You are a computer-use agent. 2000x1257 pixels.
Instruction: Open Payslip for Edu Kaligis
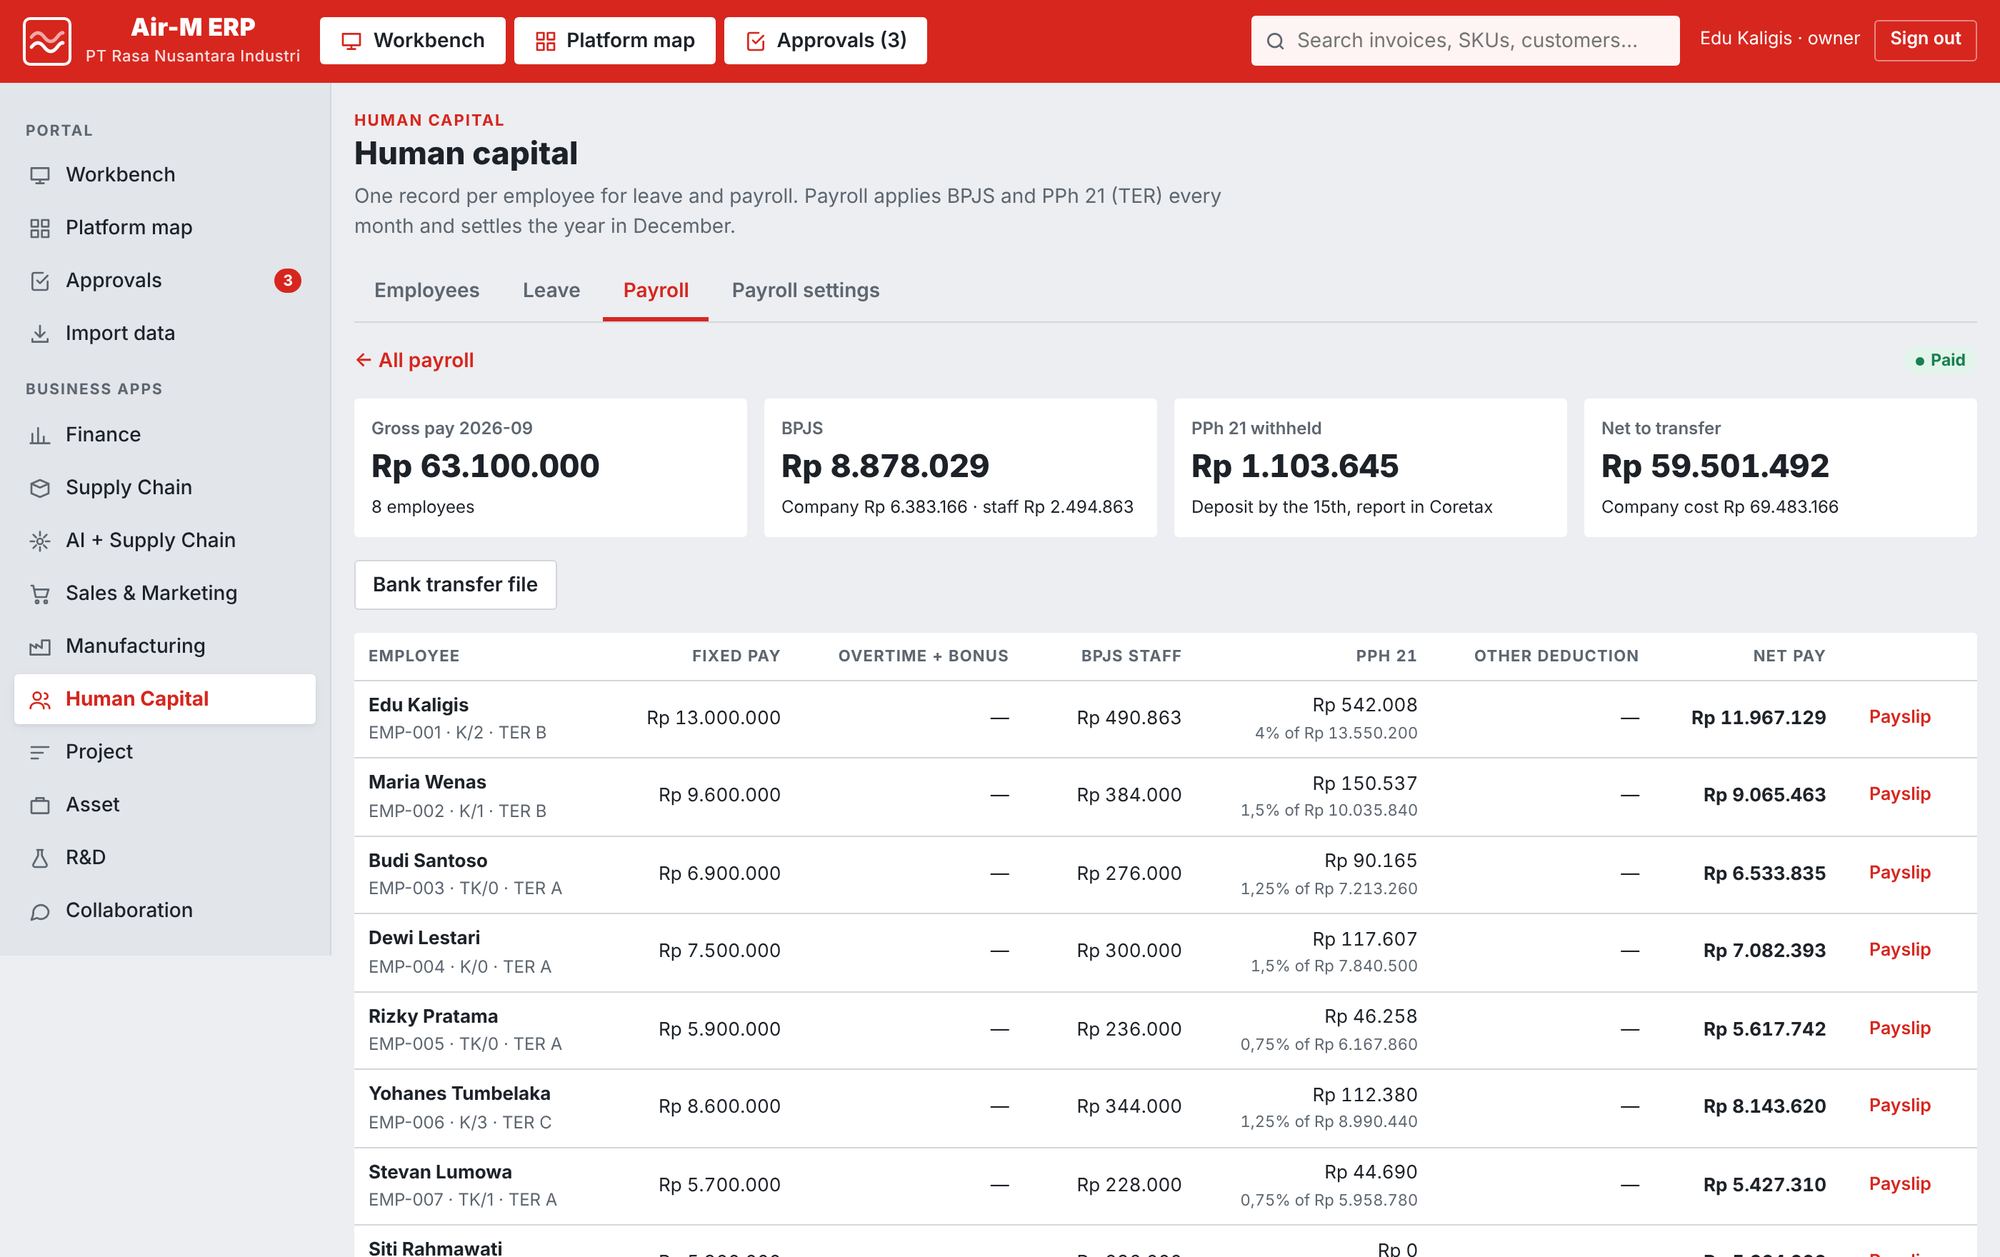1900,717
